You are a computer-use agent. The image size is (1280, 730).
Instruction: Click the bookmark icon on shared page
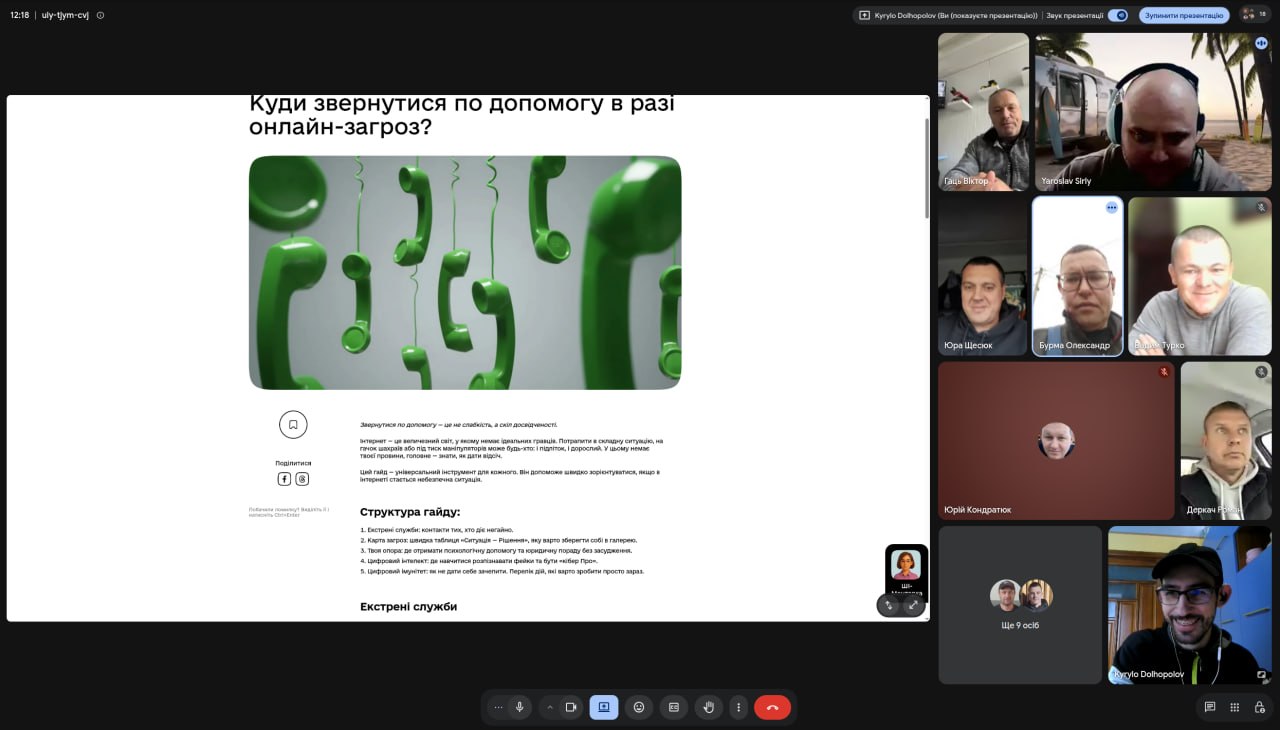(x=293, y=424)
